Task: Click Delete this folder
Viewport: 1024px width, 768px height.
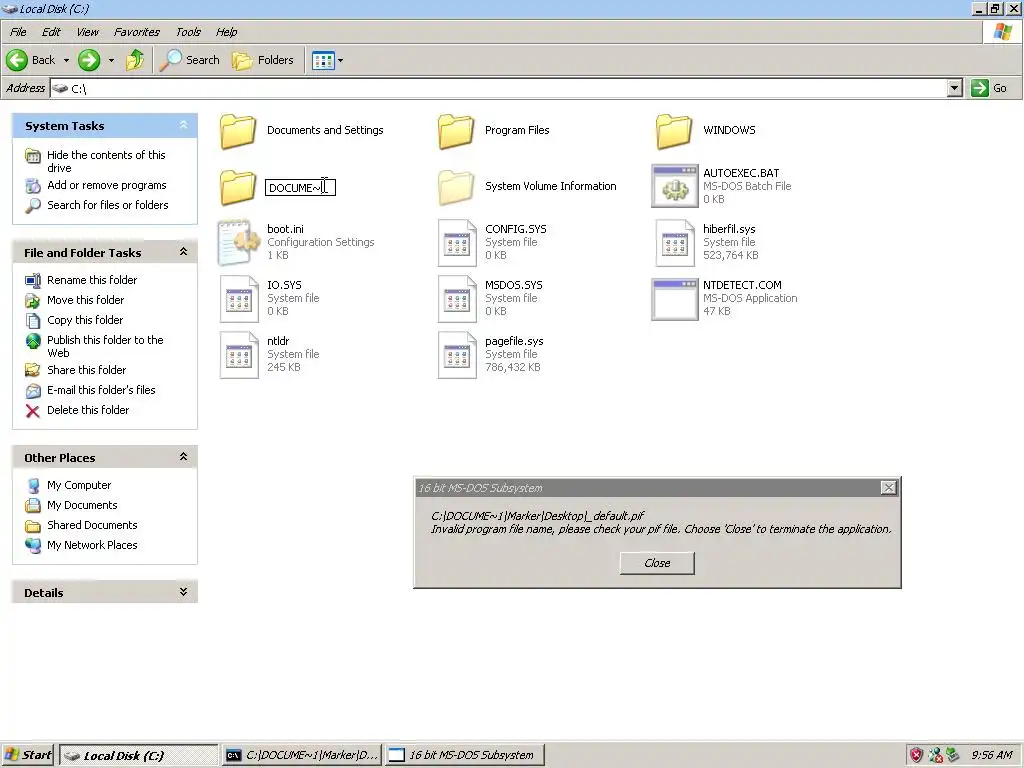Action: (88, 410)
